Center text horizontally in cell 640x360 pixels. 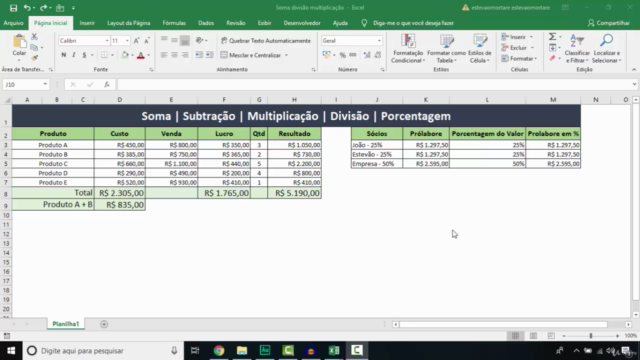point(174,55)
